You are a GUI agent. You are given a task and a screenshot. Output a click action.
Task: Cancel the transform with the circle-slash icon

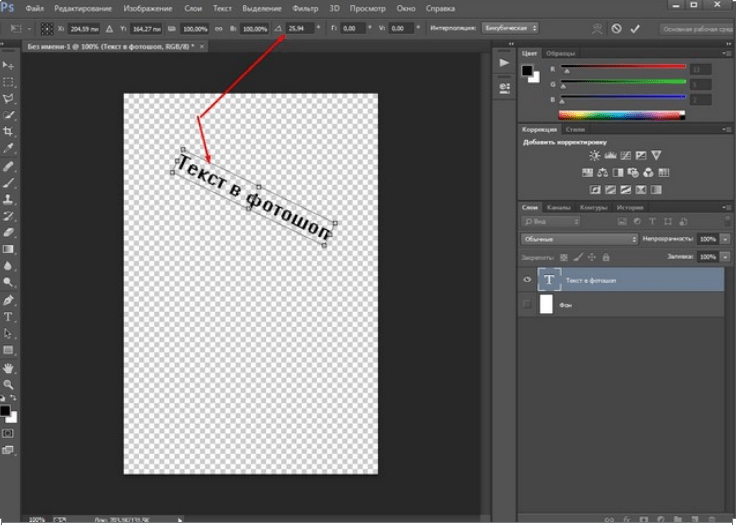pyautogui.click(x=617, y=29)
